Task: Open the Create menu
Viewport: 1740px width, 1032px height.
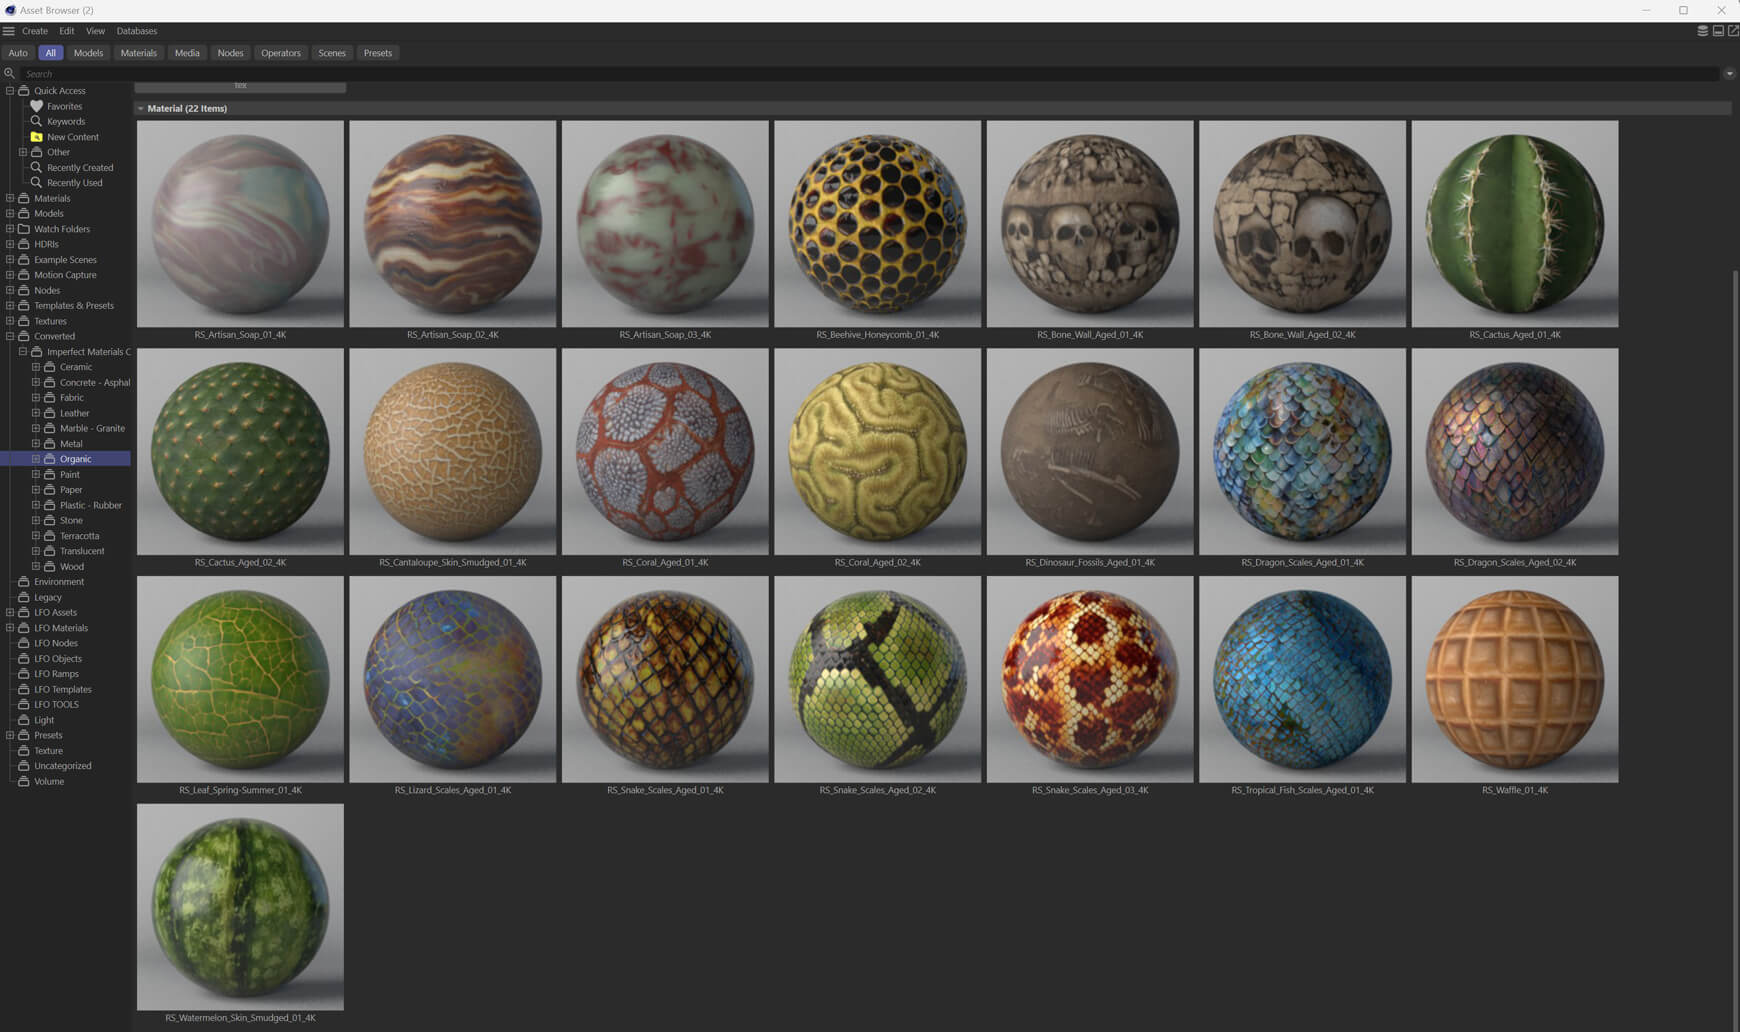Action: pos(35,31)
